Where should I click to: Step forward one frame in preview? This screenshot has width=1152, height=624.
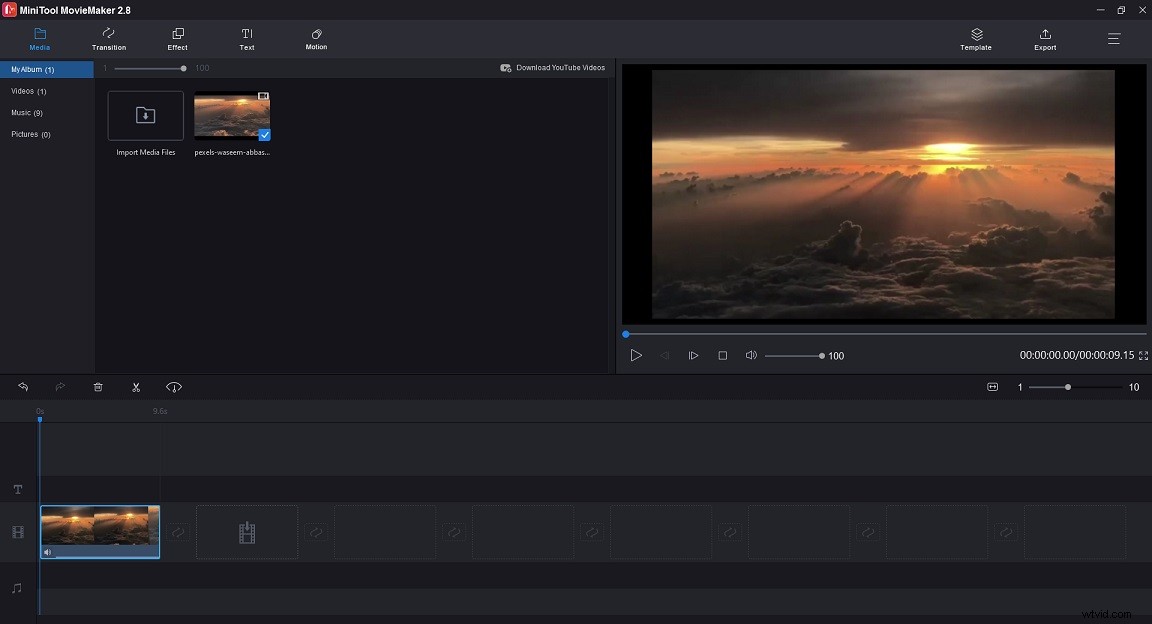[693, 355]
